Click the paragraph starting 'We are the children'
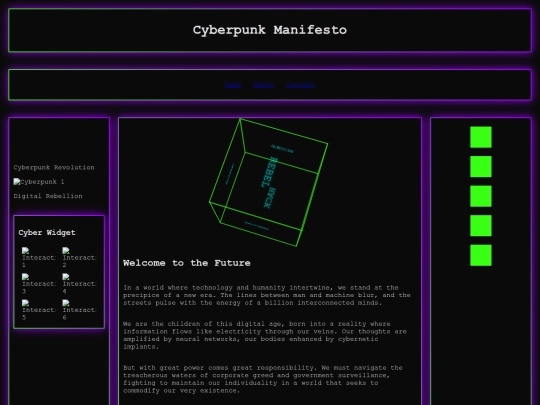This screenshot has width=540, height=405. point(265,335)
